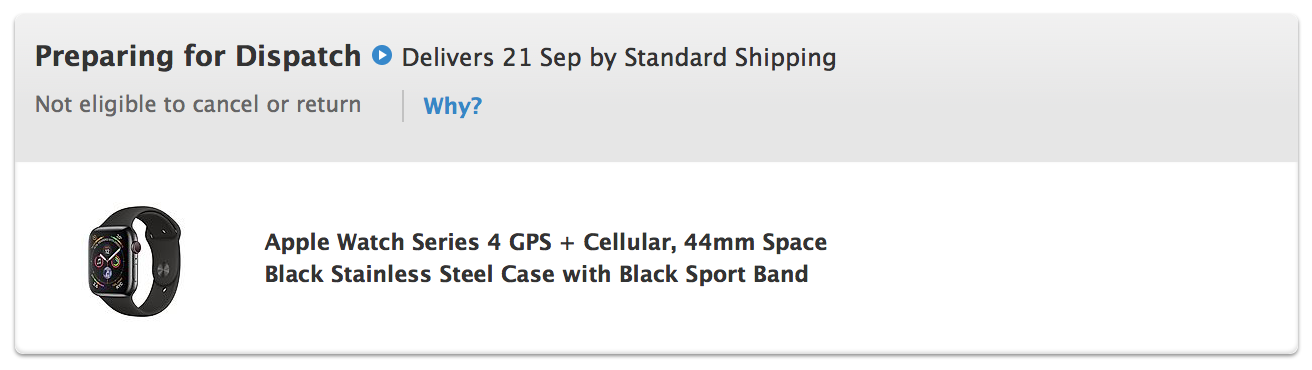Select the 'Preparing for Dispatch' status heading
Image resolution: width=1312 pixels, height=370 pixels.
coord(198,57)
